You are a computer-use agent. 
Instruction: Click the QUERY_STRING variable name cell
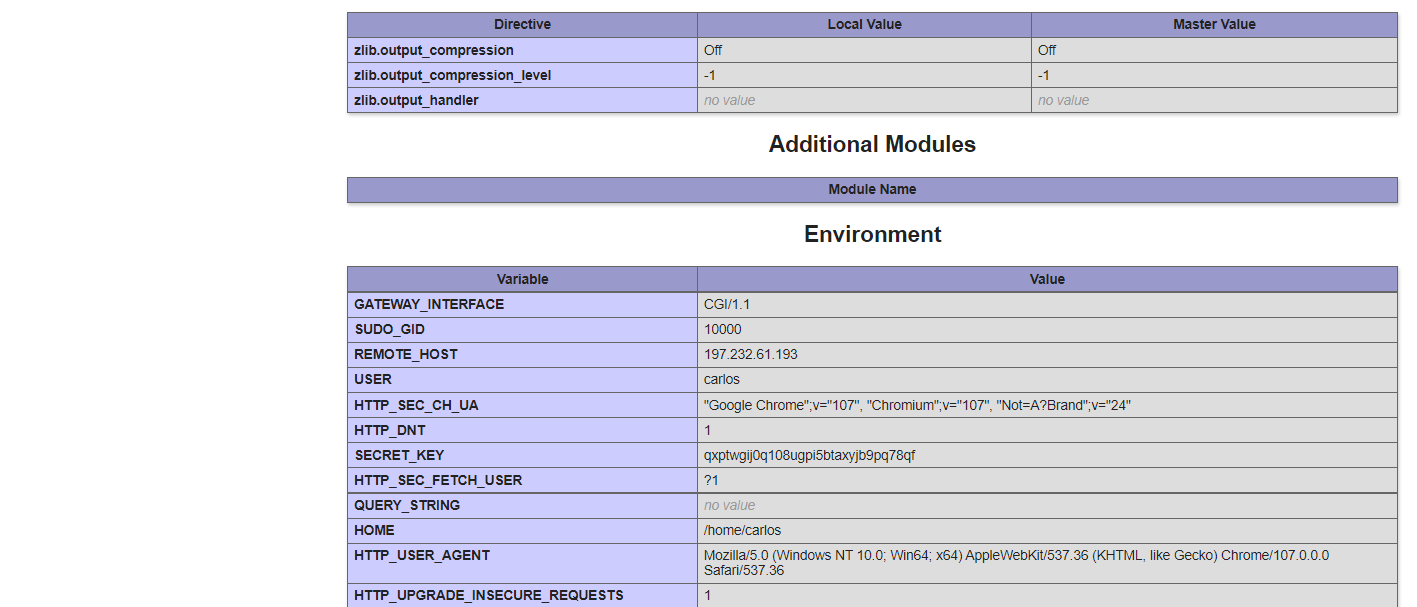[x=407, y=505]
